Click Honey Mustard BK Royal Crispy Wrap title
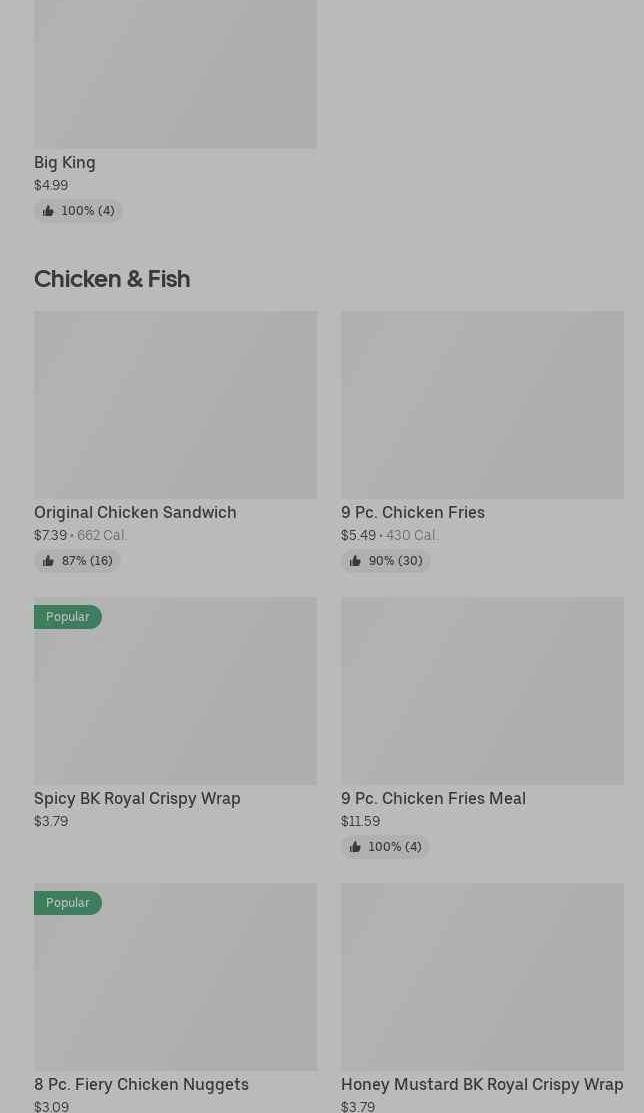Screen dimensions: 644x1113 pyautogui.click(x=482, y=1084)
